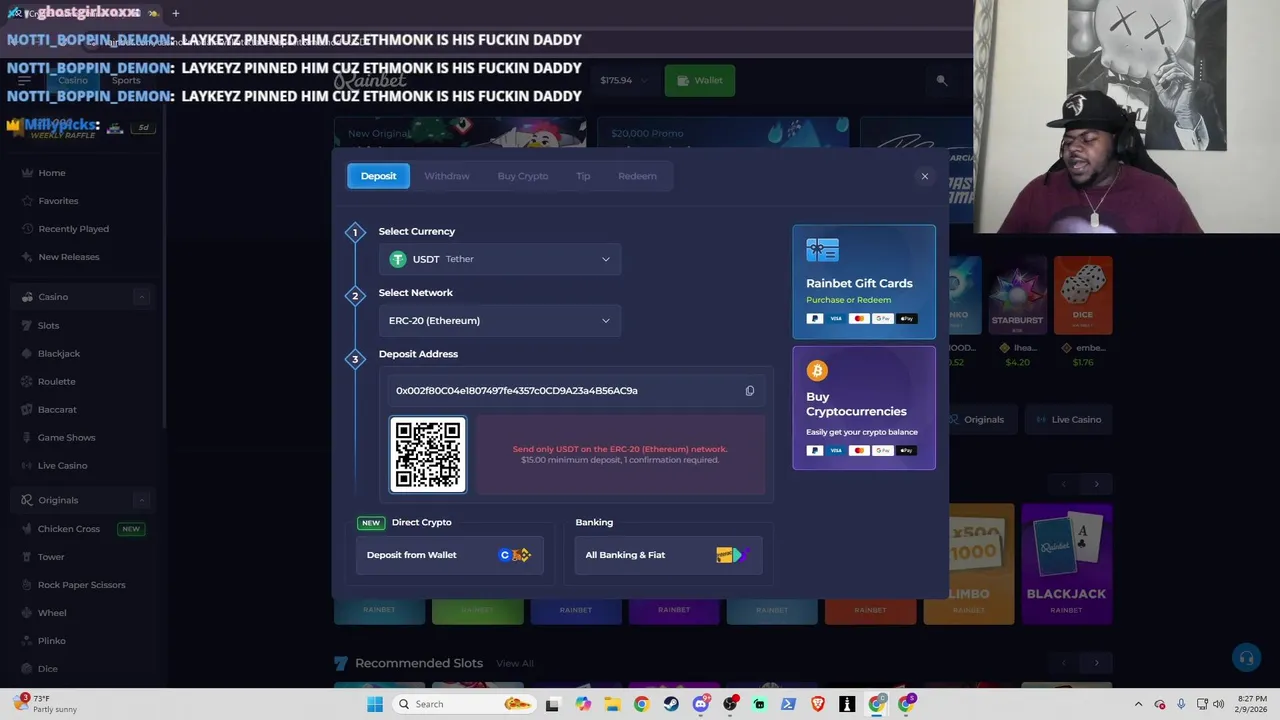
Task: Click the green Wallet button
Action: [x=700, y=80]
